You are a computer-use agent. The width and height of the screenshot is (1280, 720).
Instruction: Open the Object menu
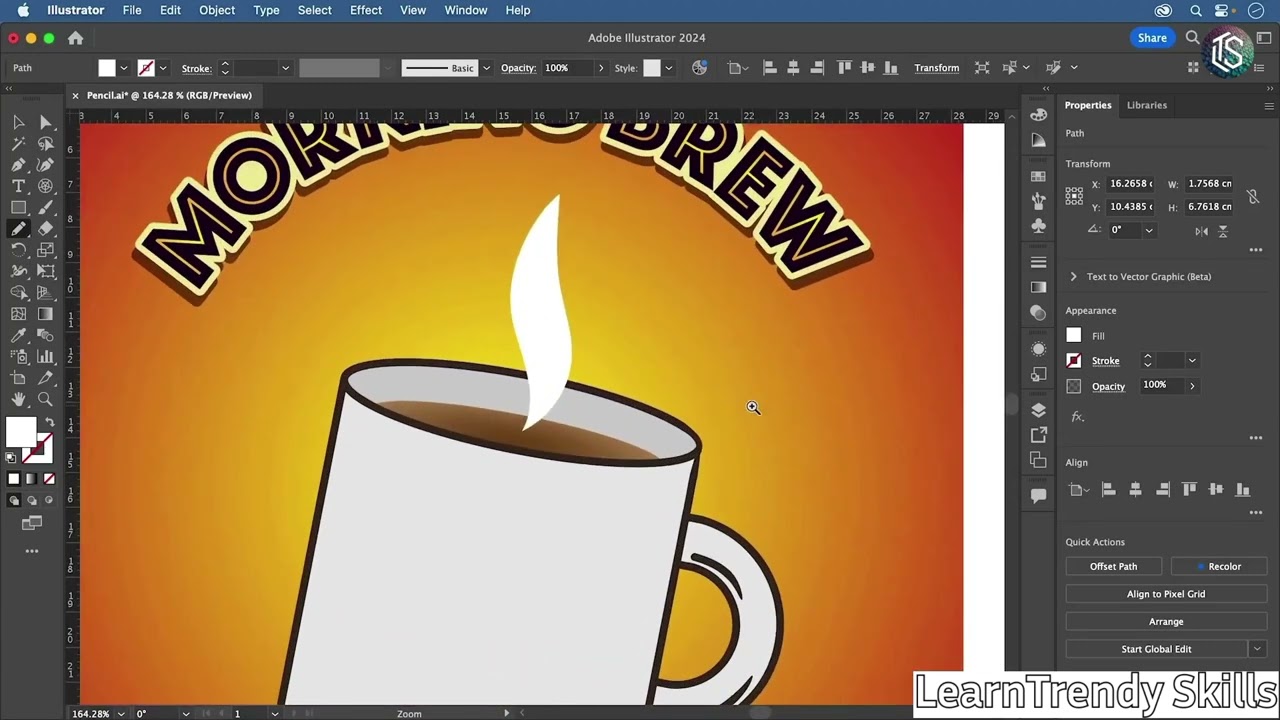tap(217, 10)
